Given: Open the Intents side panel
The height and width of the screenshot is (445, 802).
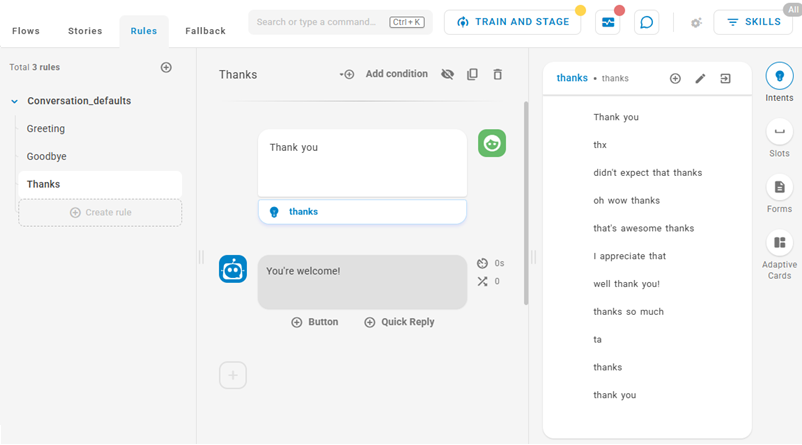Looking at the screenshot, I should [779, 82].
